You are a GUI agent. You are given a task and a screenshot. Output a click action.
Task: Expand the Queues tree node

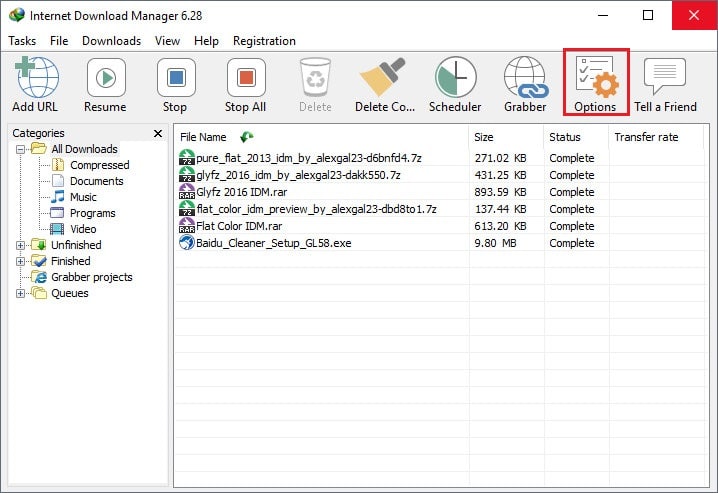tap(20, 293)
